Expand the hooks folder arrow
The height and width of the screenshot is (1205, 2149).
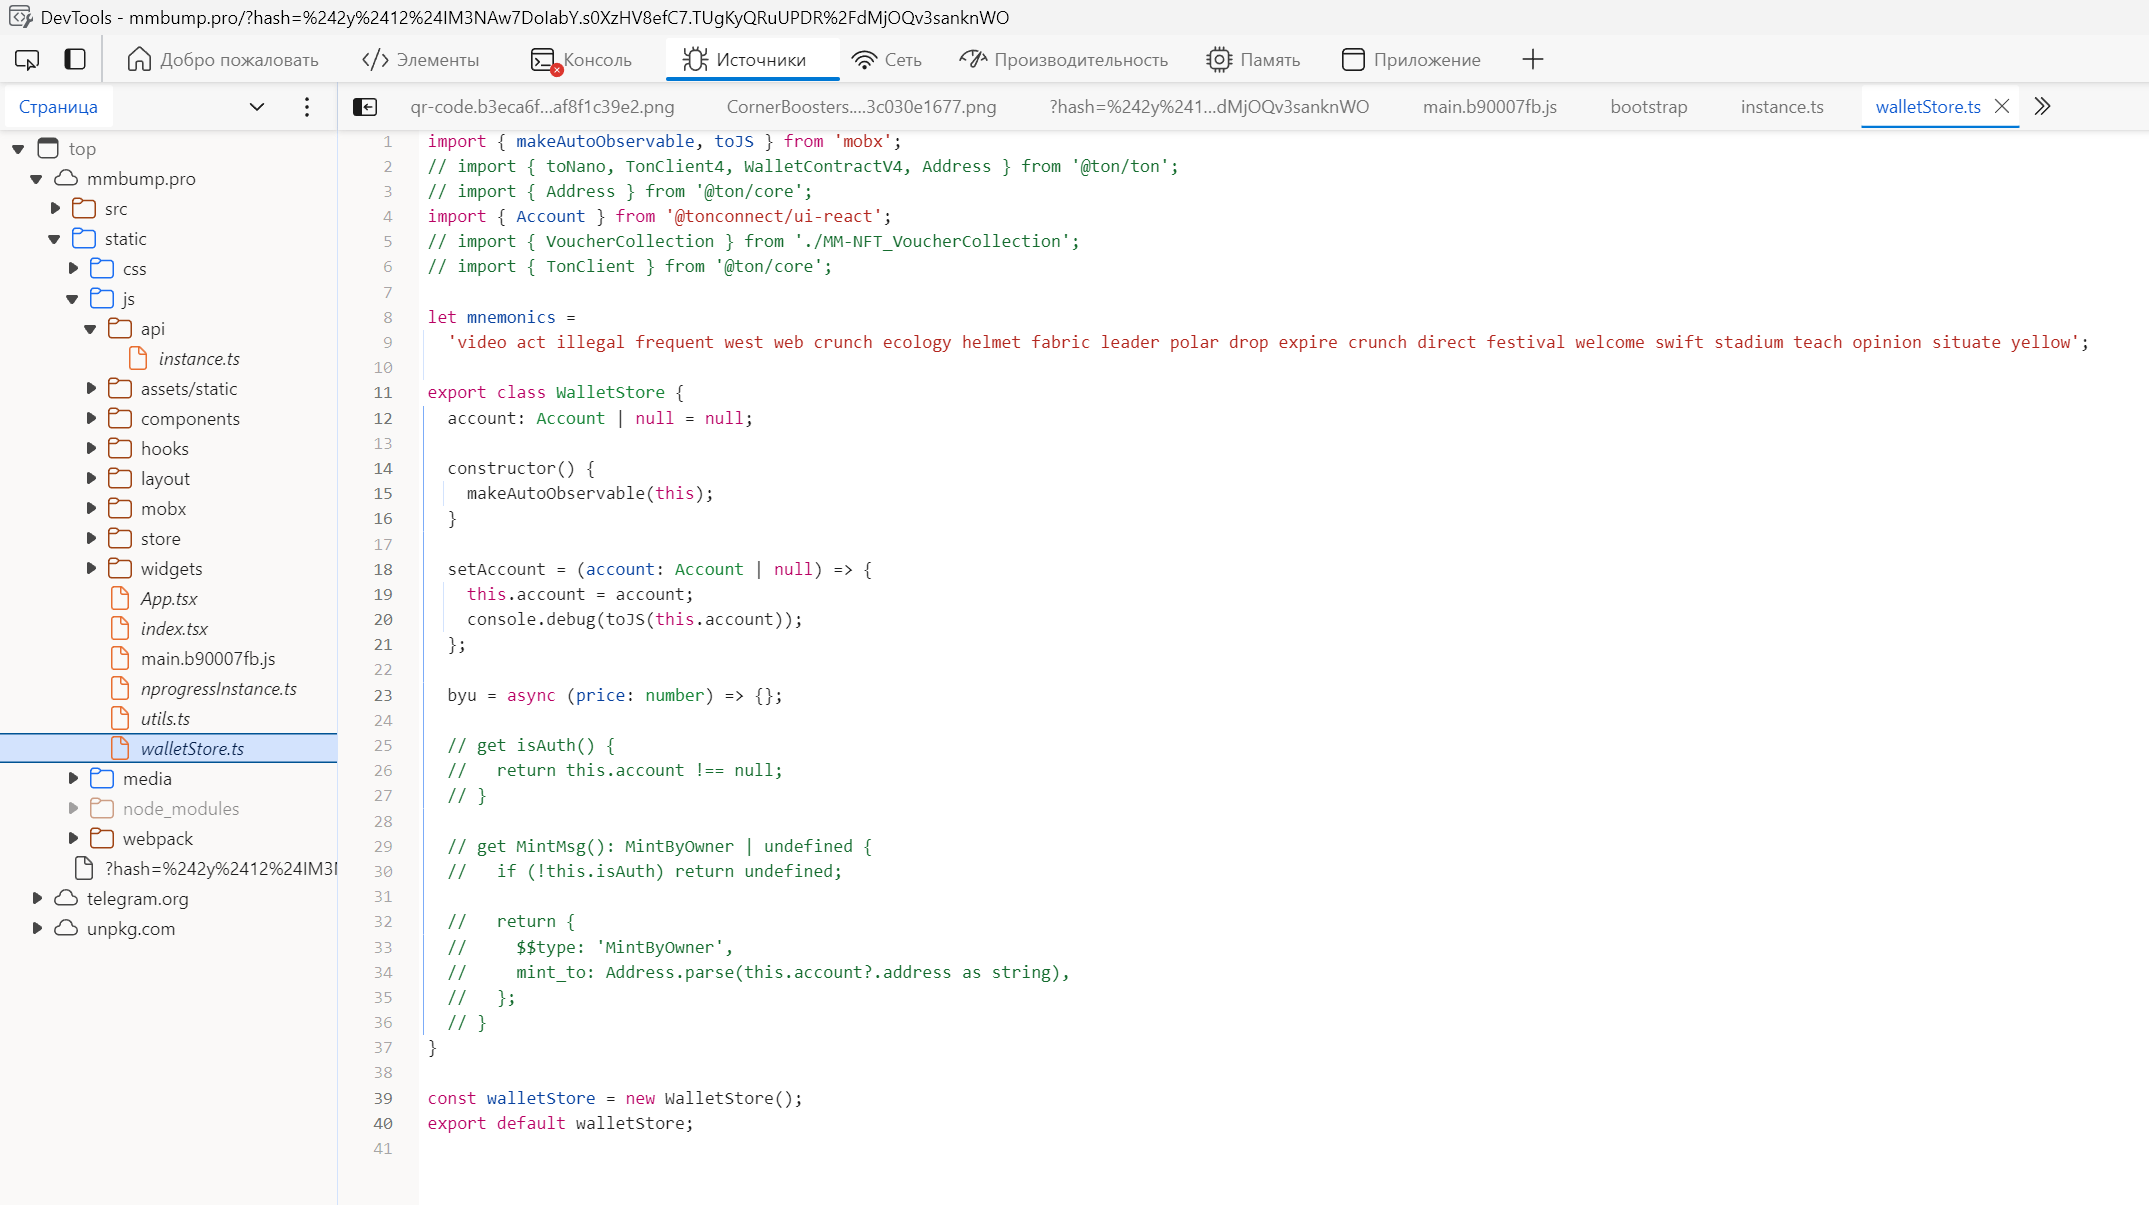(91, 449)
